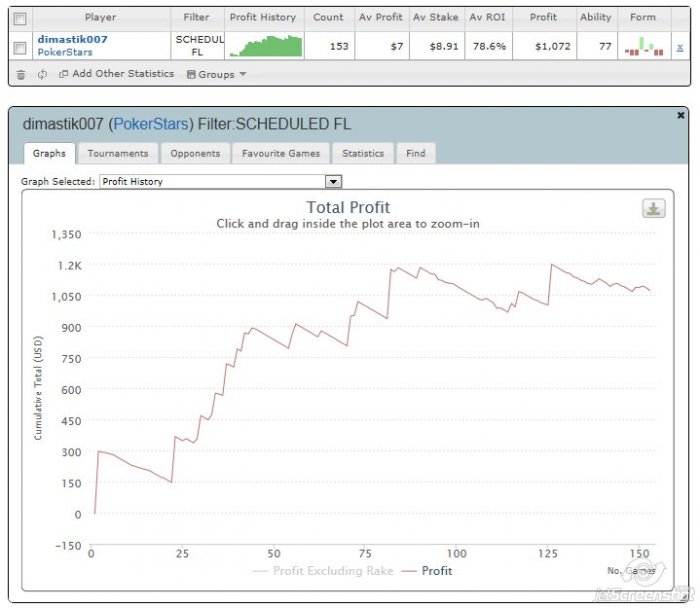Open the Opponents tab
Screen dimensions: 700x608
point(195,154)
